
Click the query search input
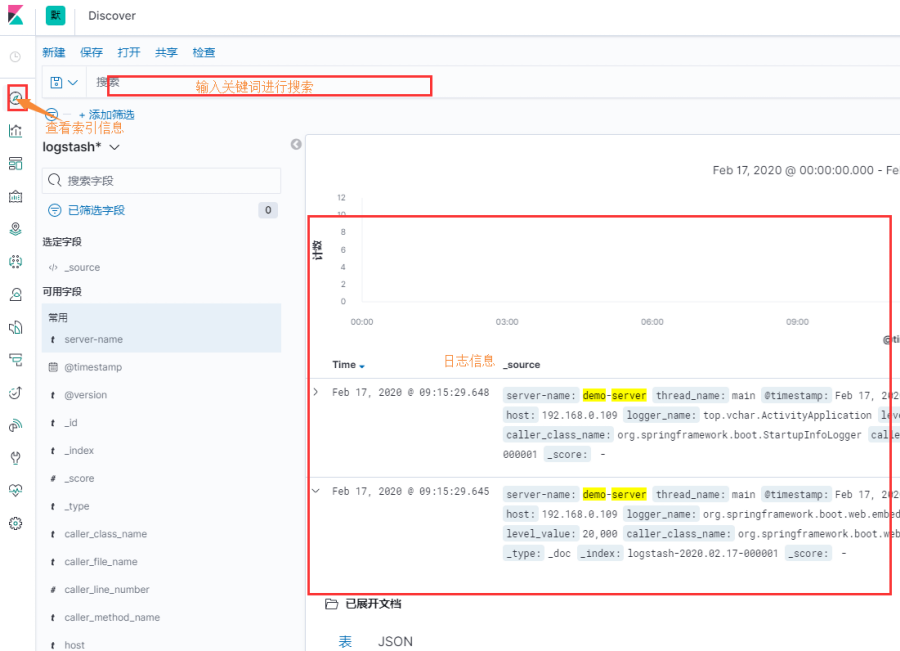point(494,83)
